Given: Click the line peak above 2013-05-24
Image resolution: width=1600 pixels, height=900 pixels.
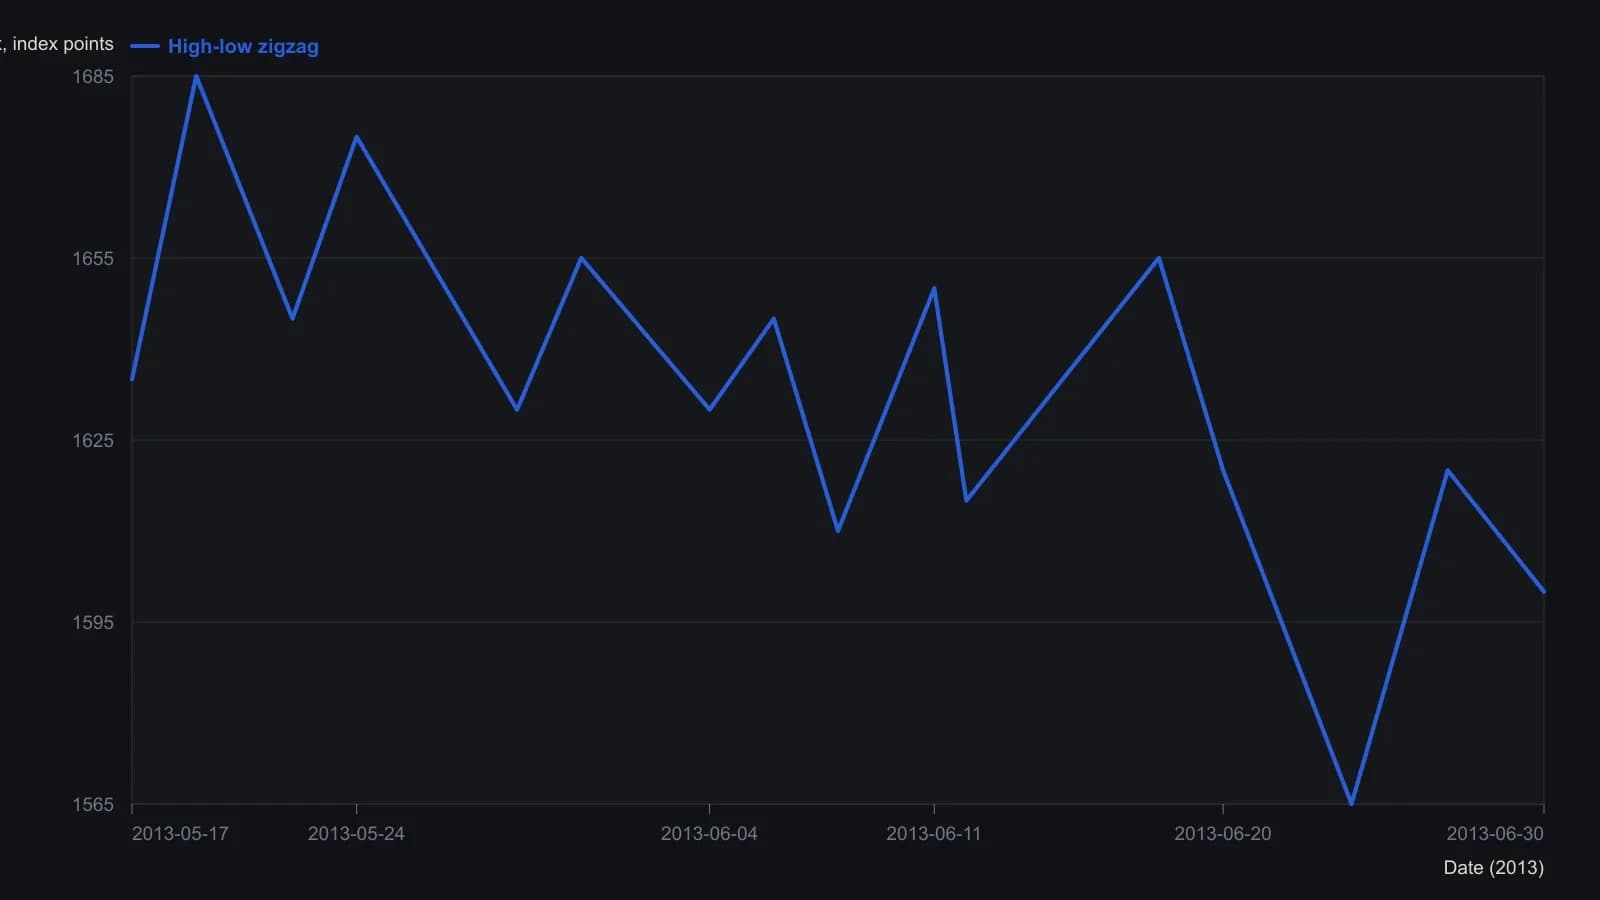Looking at the screenshot, I should [356, 137].
